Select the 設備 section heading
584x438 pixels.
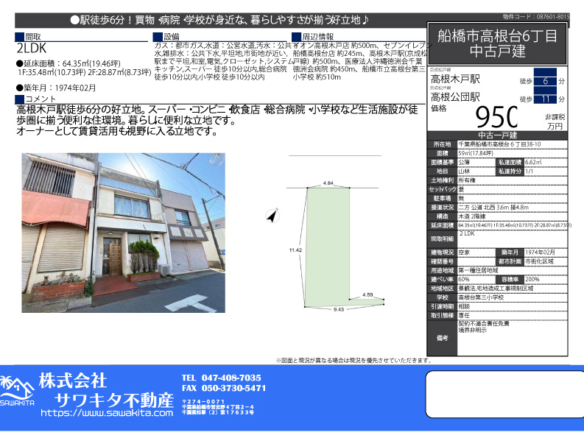[x=166, y=36]
